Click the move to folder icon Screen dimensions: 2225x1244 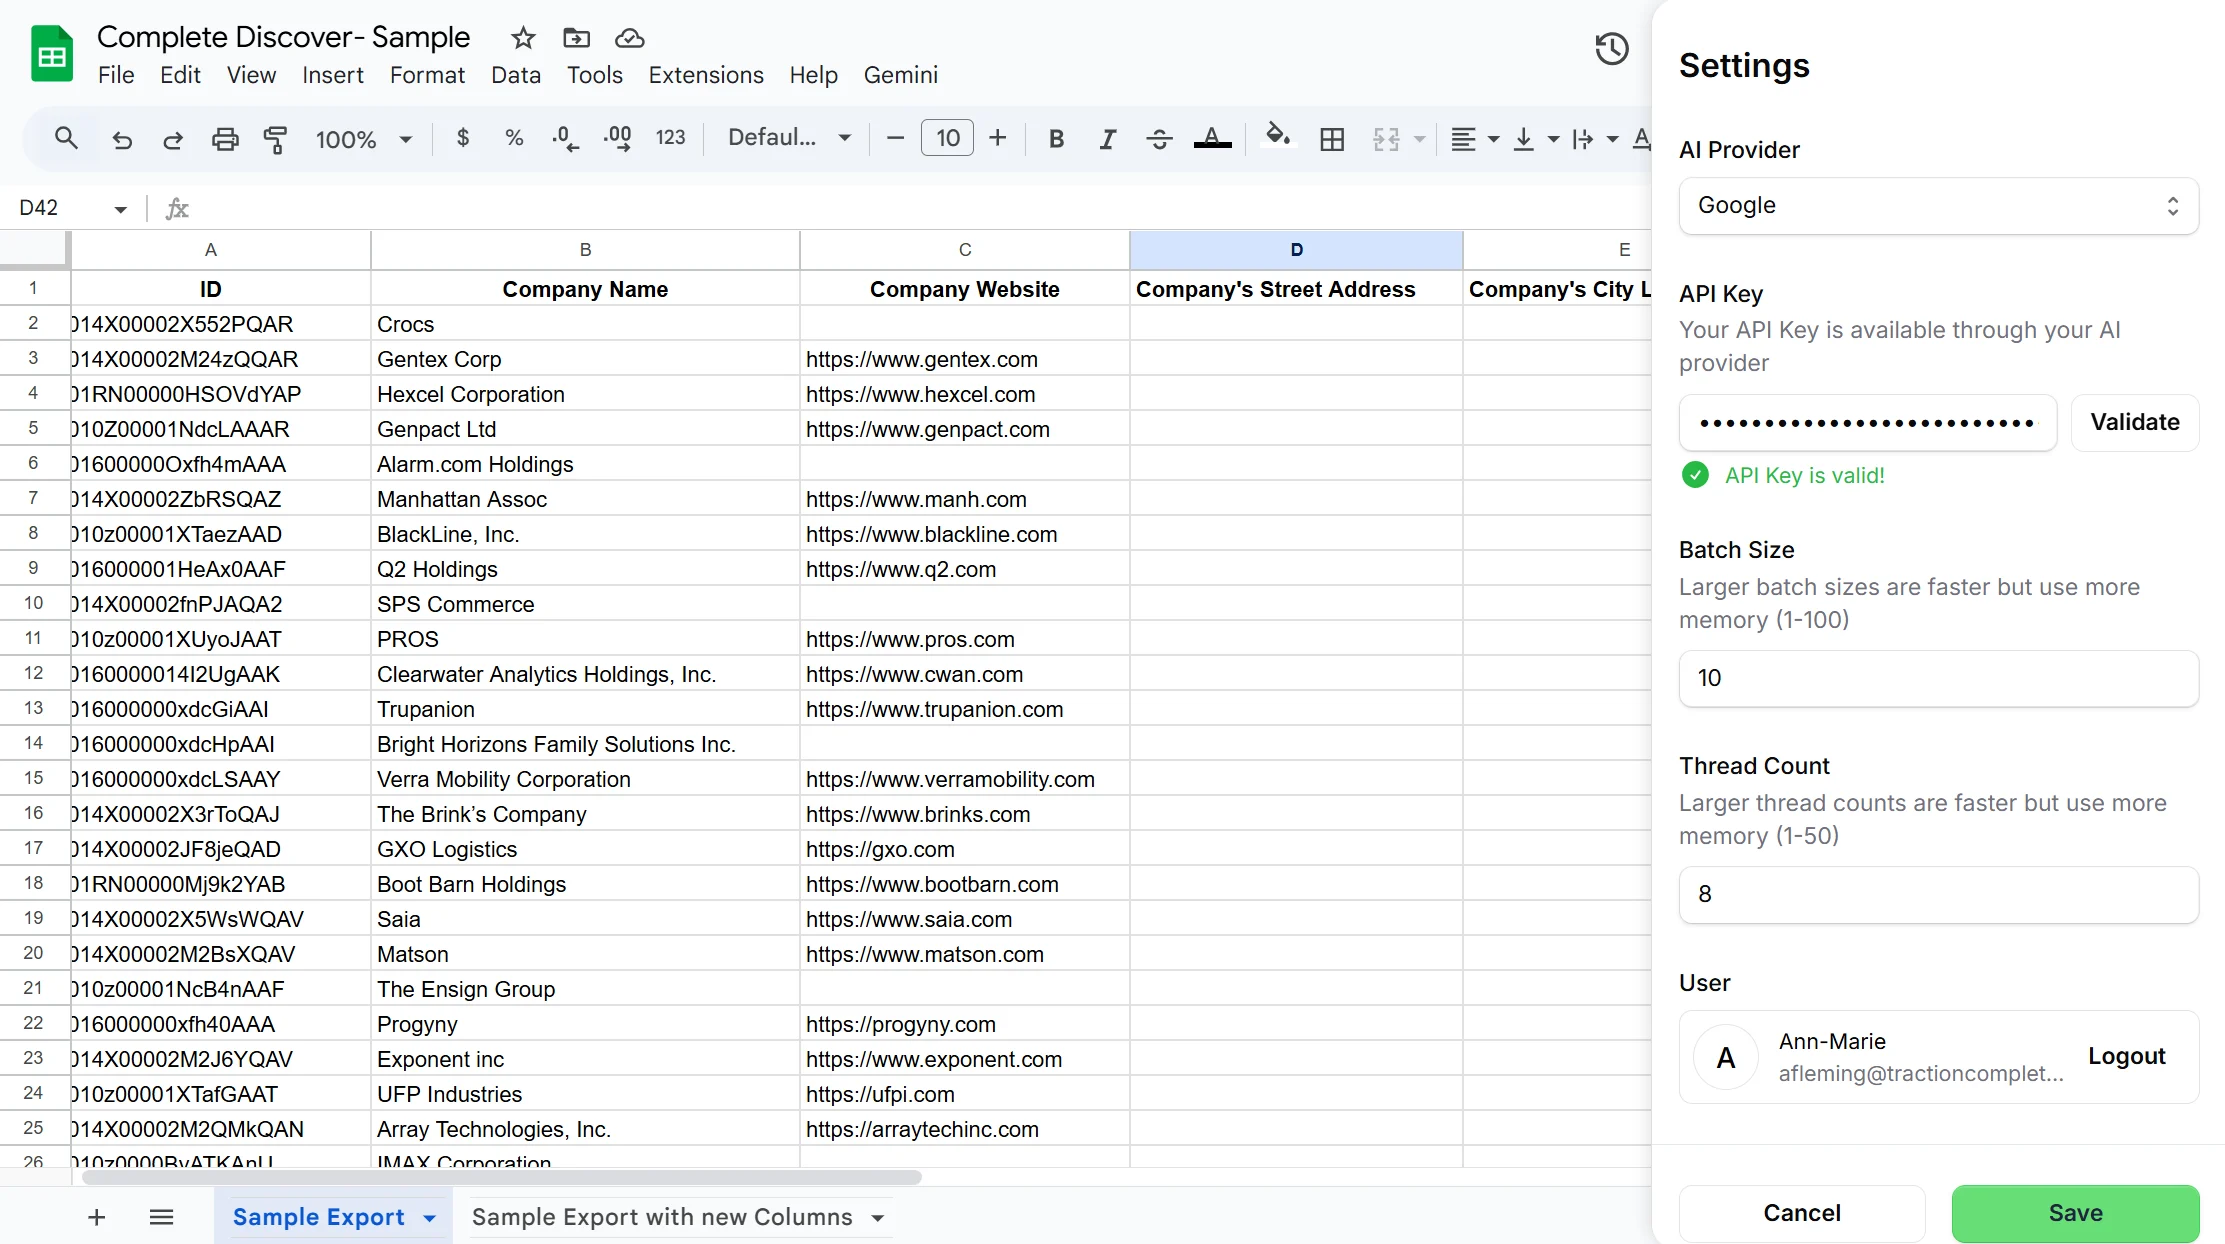(x=576, y=38)
